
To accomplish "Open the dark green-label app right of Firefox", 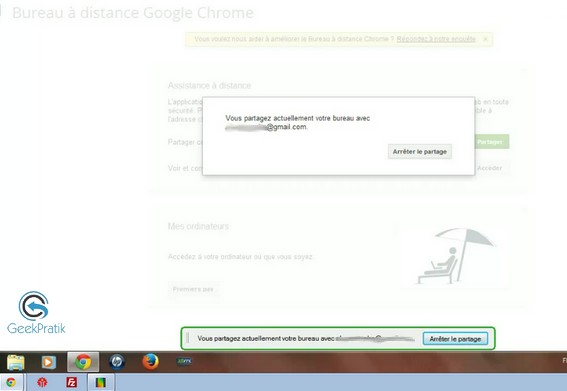I will coord(184,361).
